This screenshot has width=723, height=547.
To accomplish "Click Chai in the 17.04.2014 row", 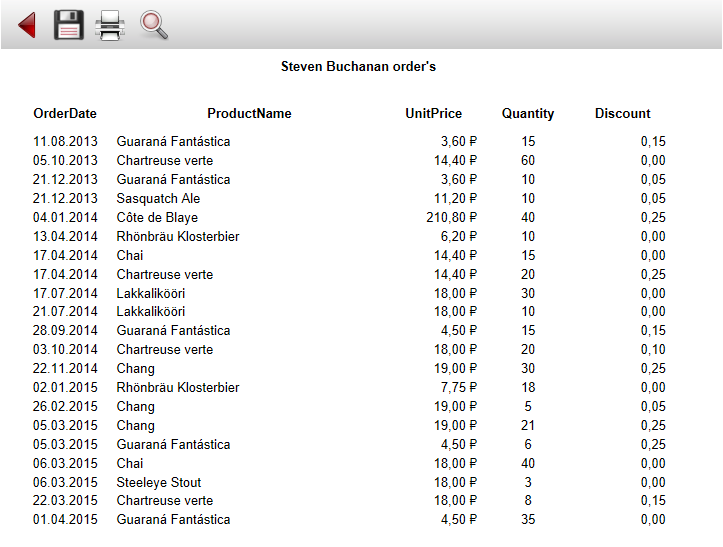I will (x=130, y=255).
